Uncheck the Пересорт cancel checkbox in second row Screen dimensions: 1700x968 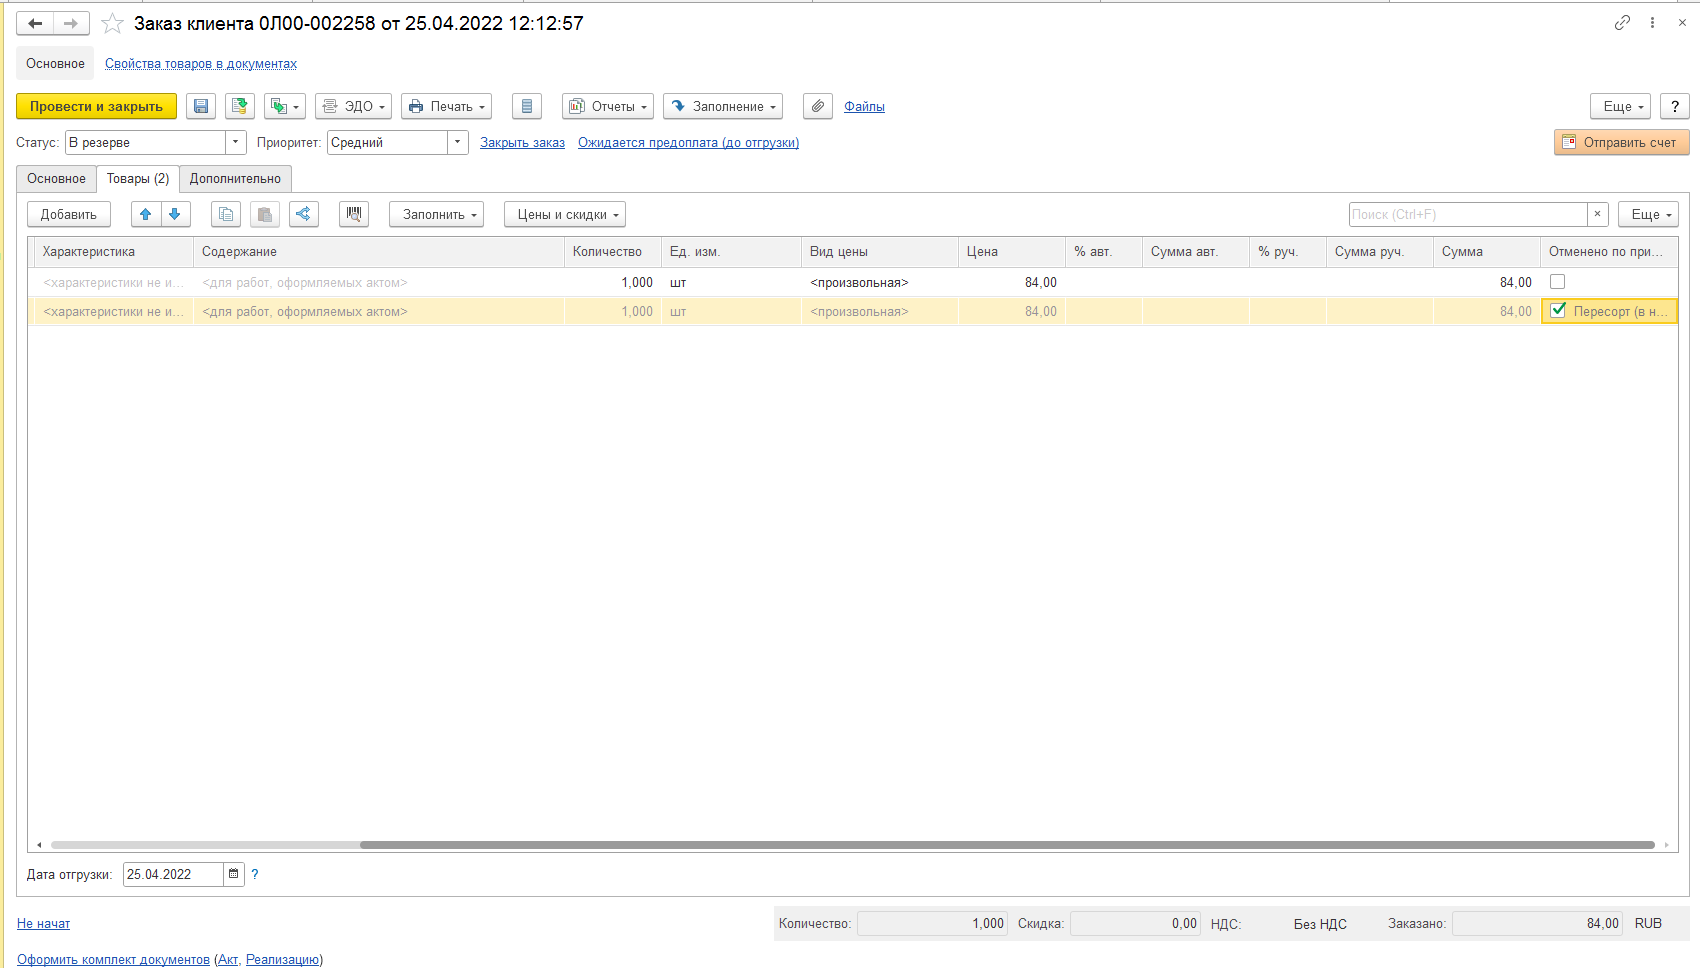pos(1557,311)
